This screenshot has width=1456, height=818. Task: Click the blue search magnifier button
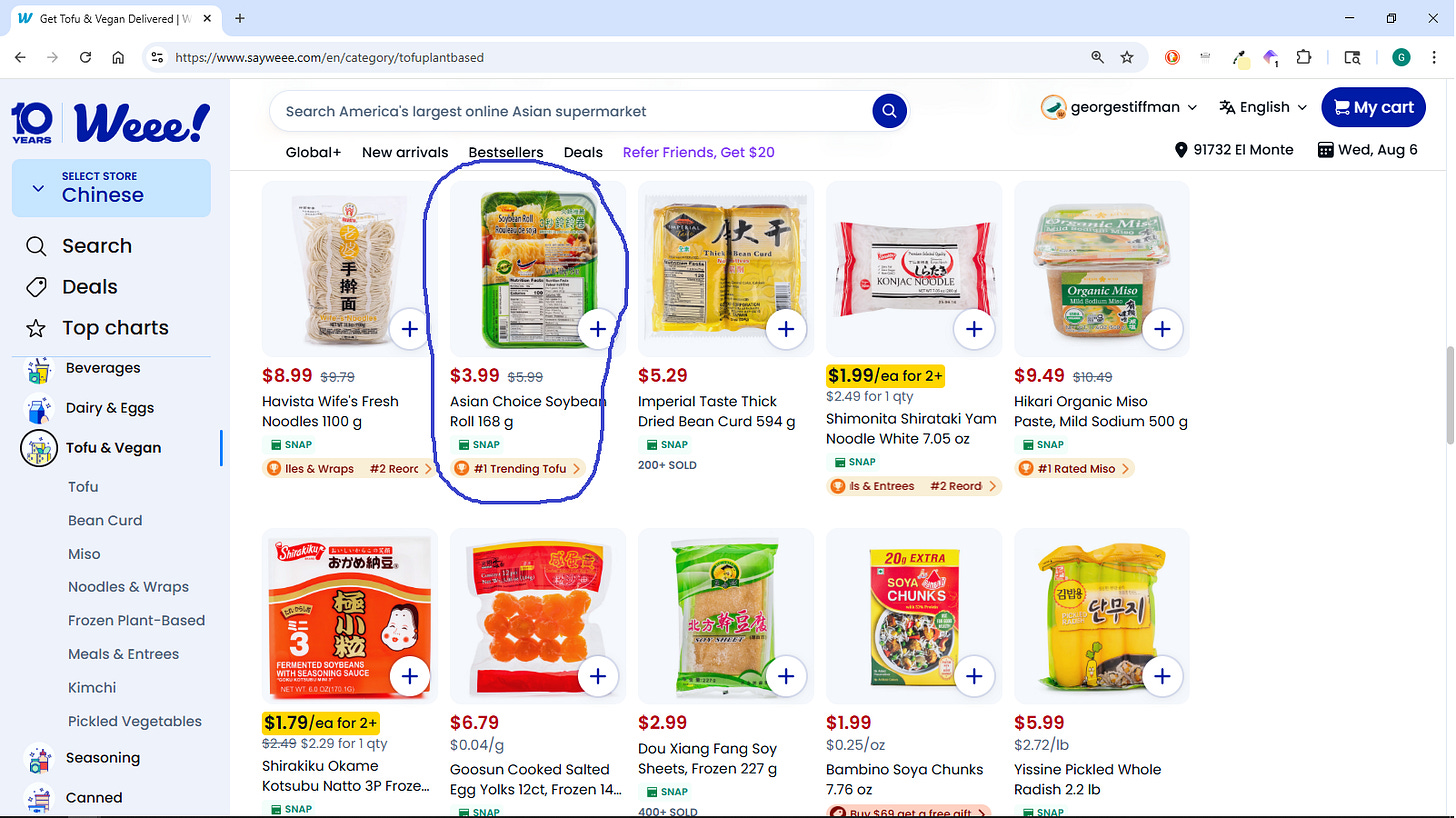click(889, 111)
